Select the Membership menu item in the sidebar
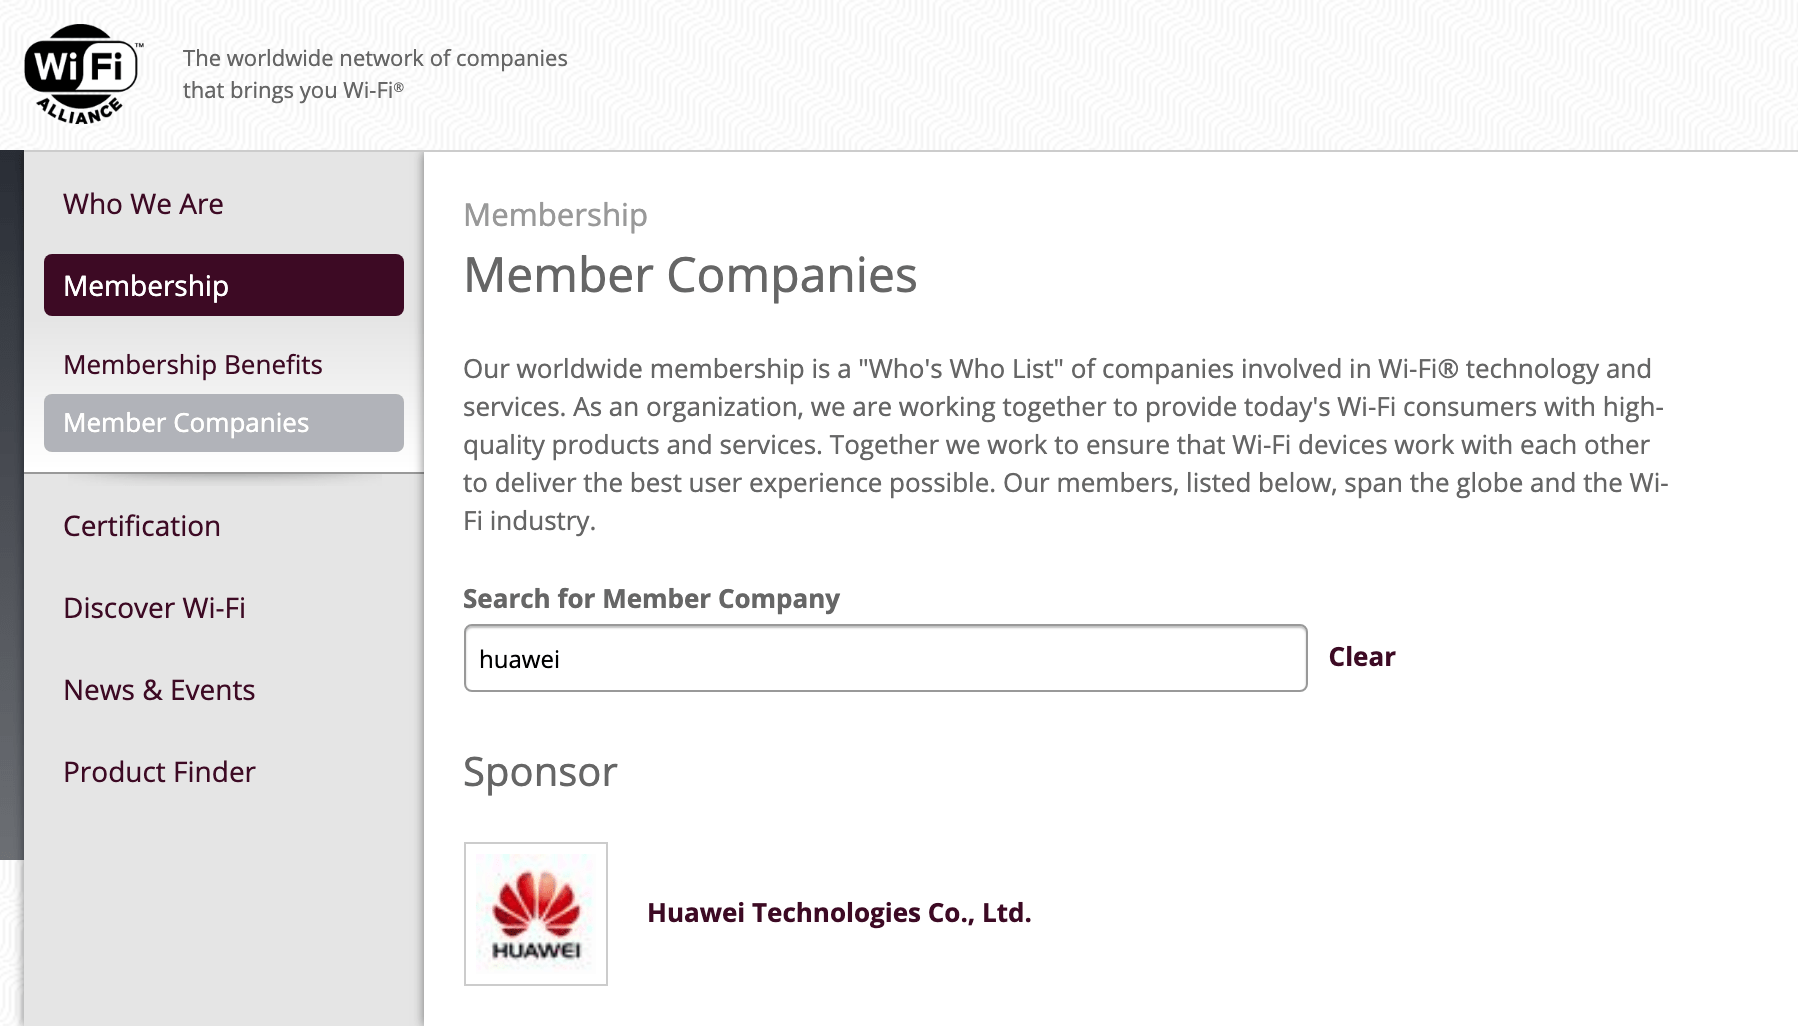 [x=223, y=286]
